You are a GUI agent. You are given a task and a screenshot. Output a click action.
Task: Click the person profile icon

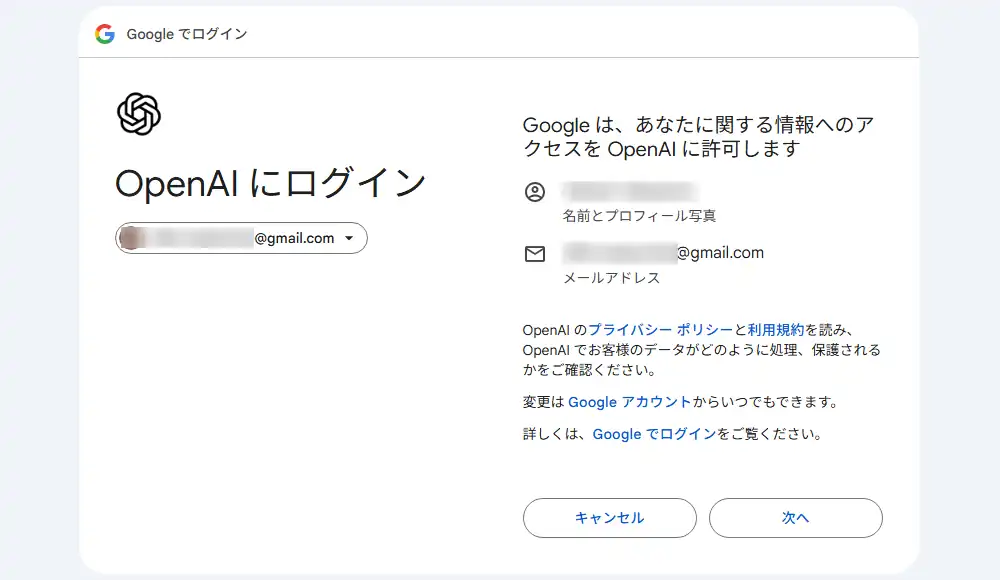(535, 192)
